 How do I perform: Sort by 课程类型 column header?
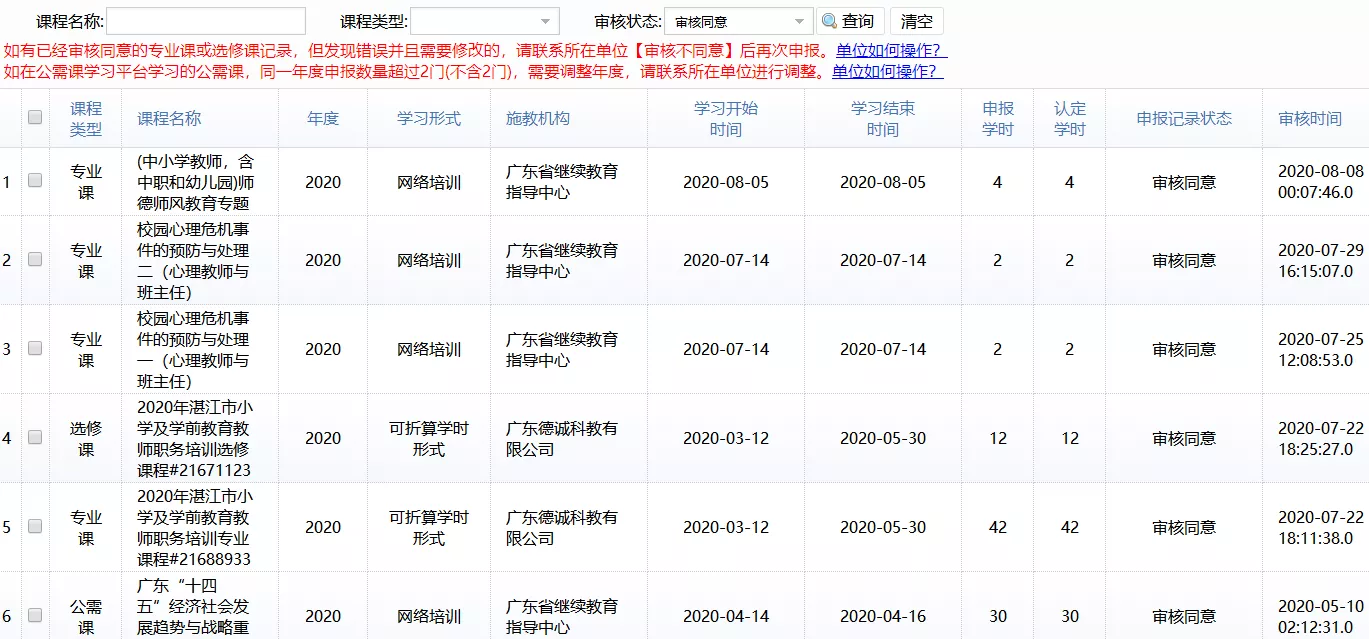86,118
